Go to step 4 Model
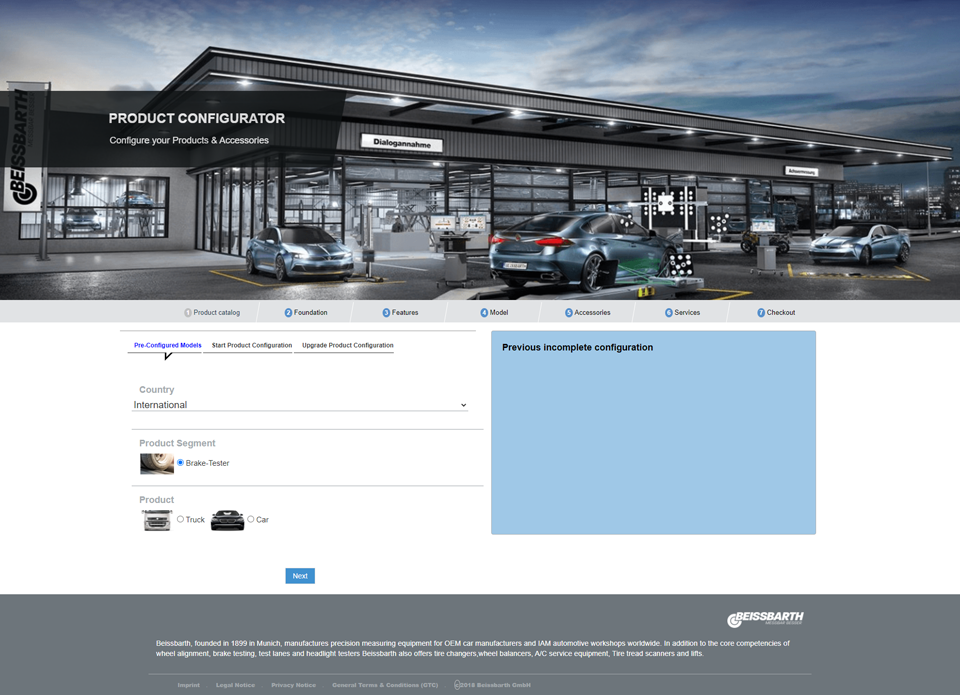The height and width of the screenshot is (695, 960). click(x=494, y=312)
